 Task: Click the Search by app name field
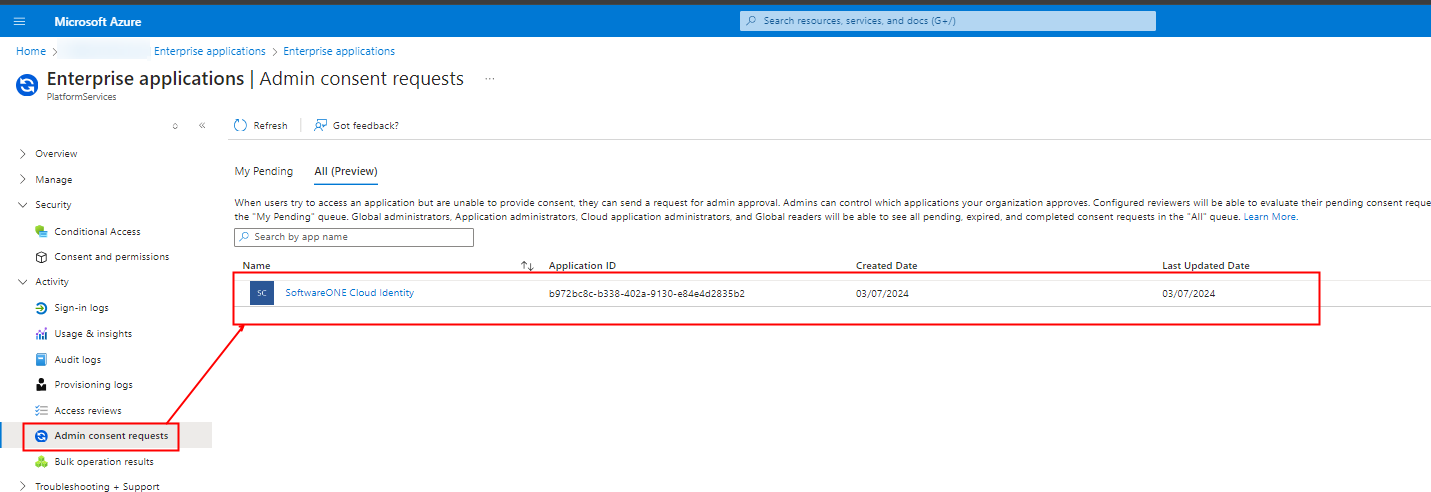pyautogui.click(x=354, y=237)
